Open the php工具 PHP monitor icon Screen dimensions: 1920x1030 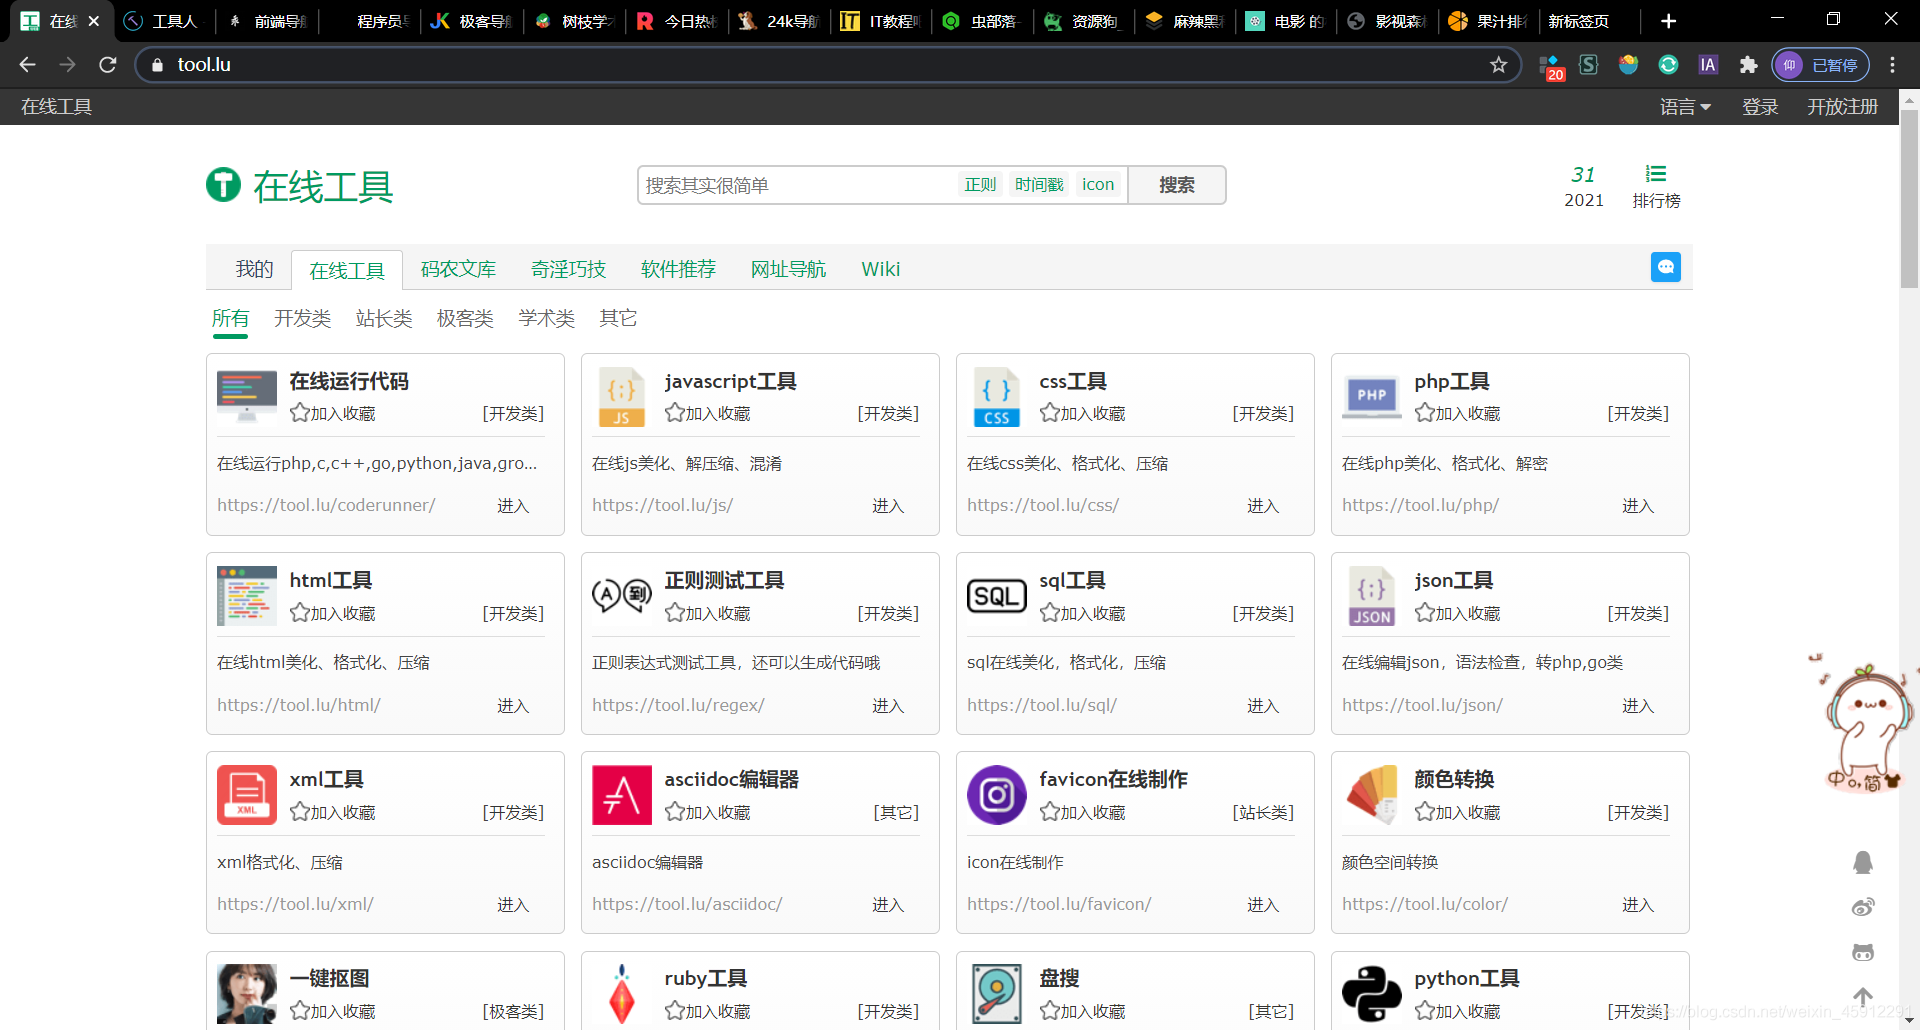1372,397
